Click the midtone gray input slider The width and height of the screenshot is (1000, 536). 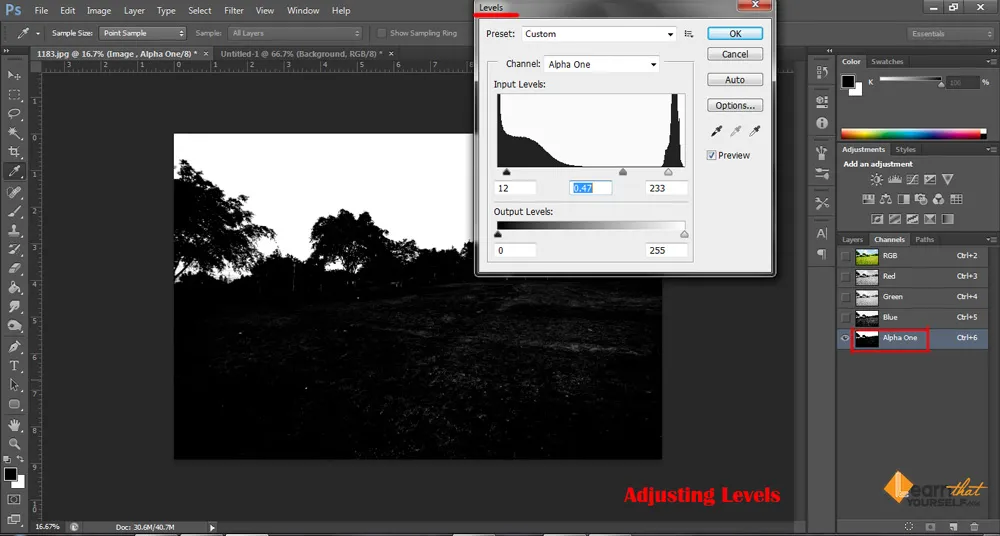point(623,172)
